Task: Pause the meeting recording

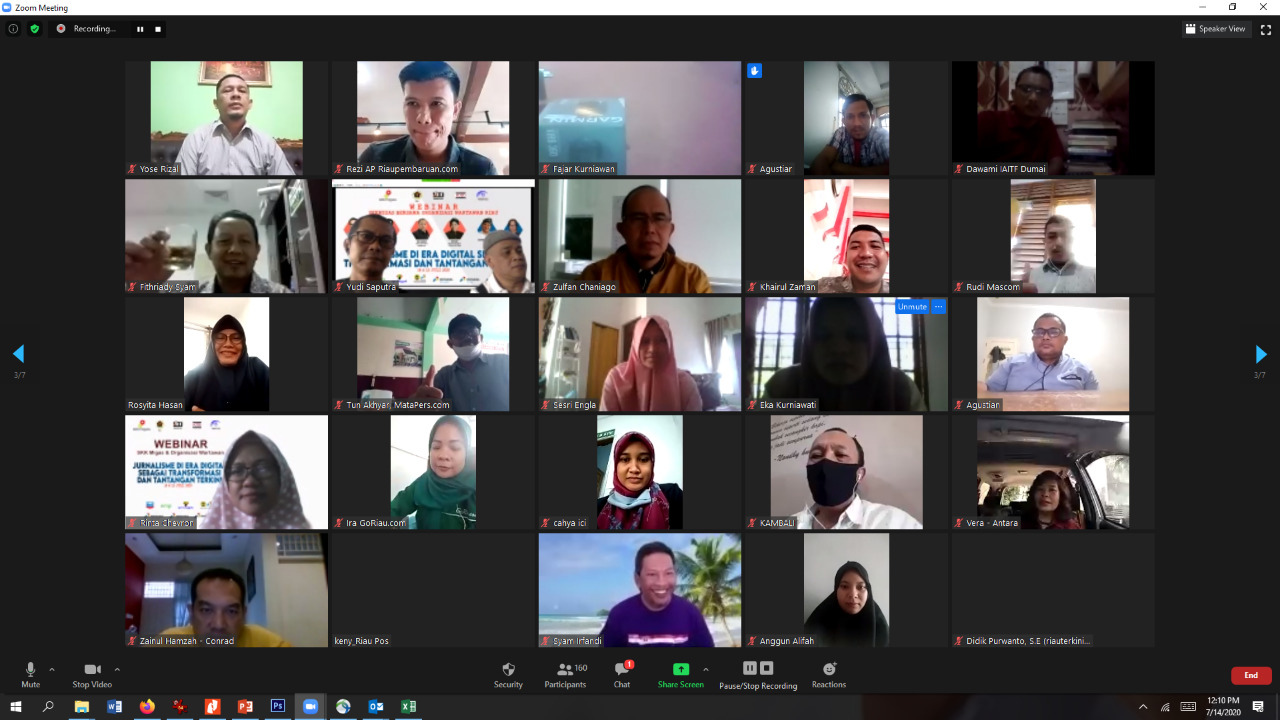Action: tap(750, 667)
